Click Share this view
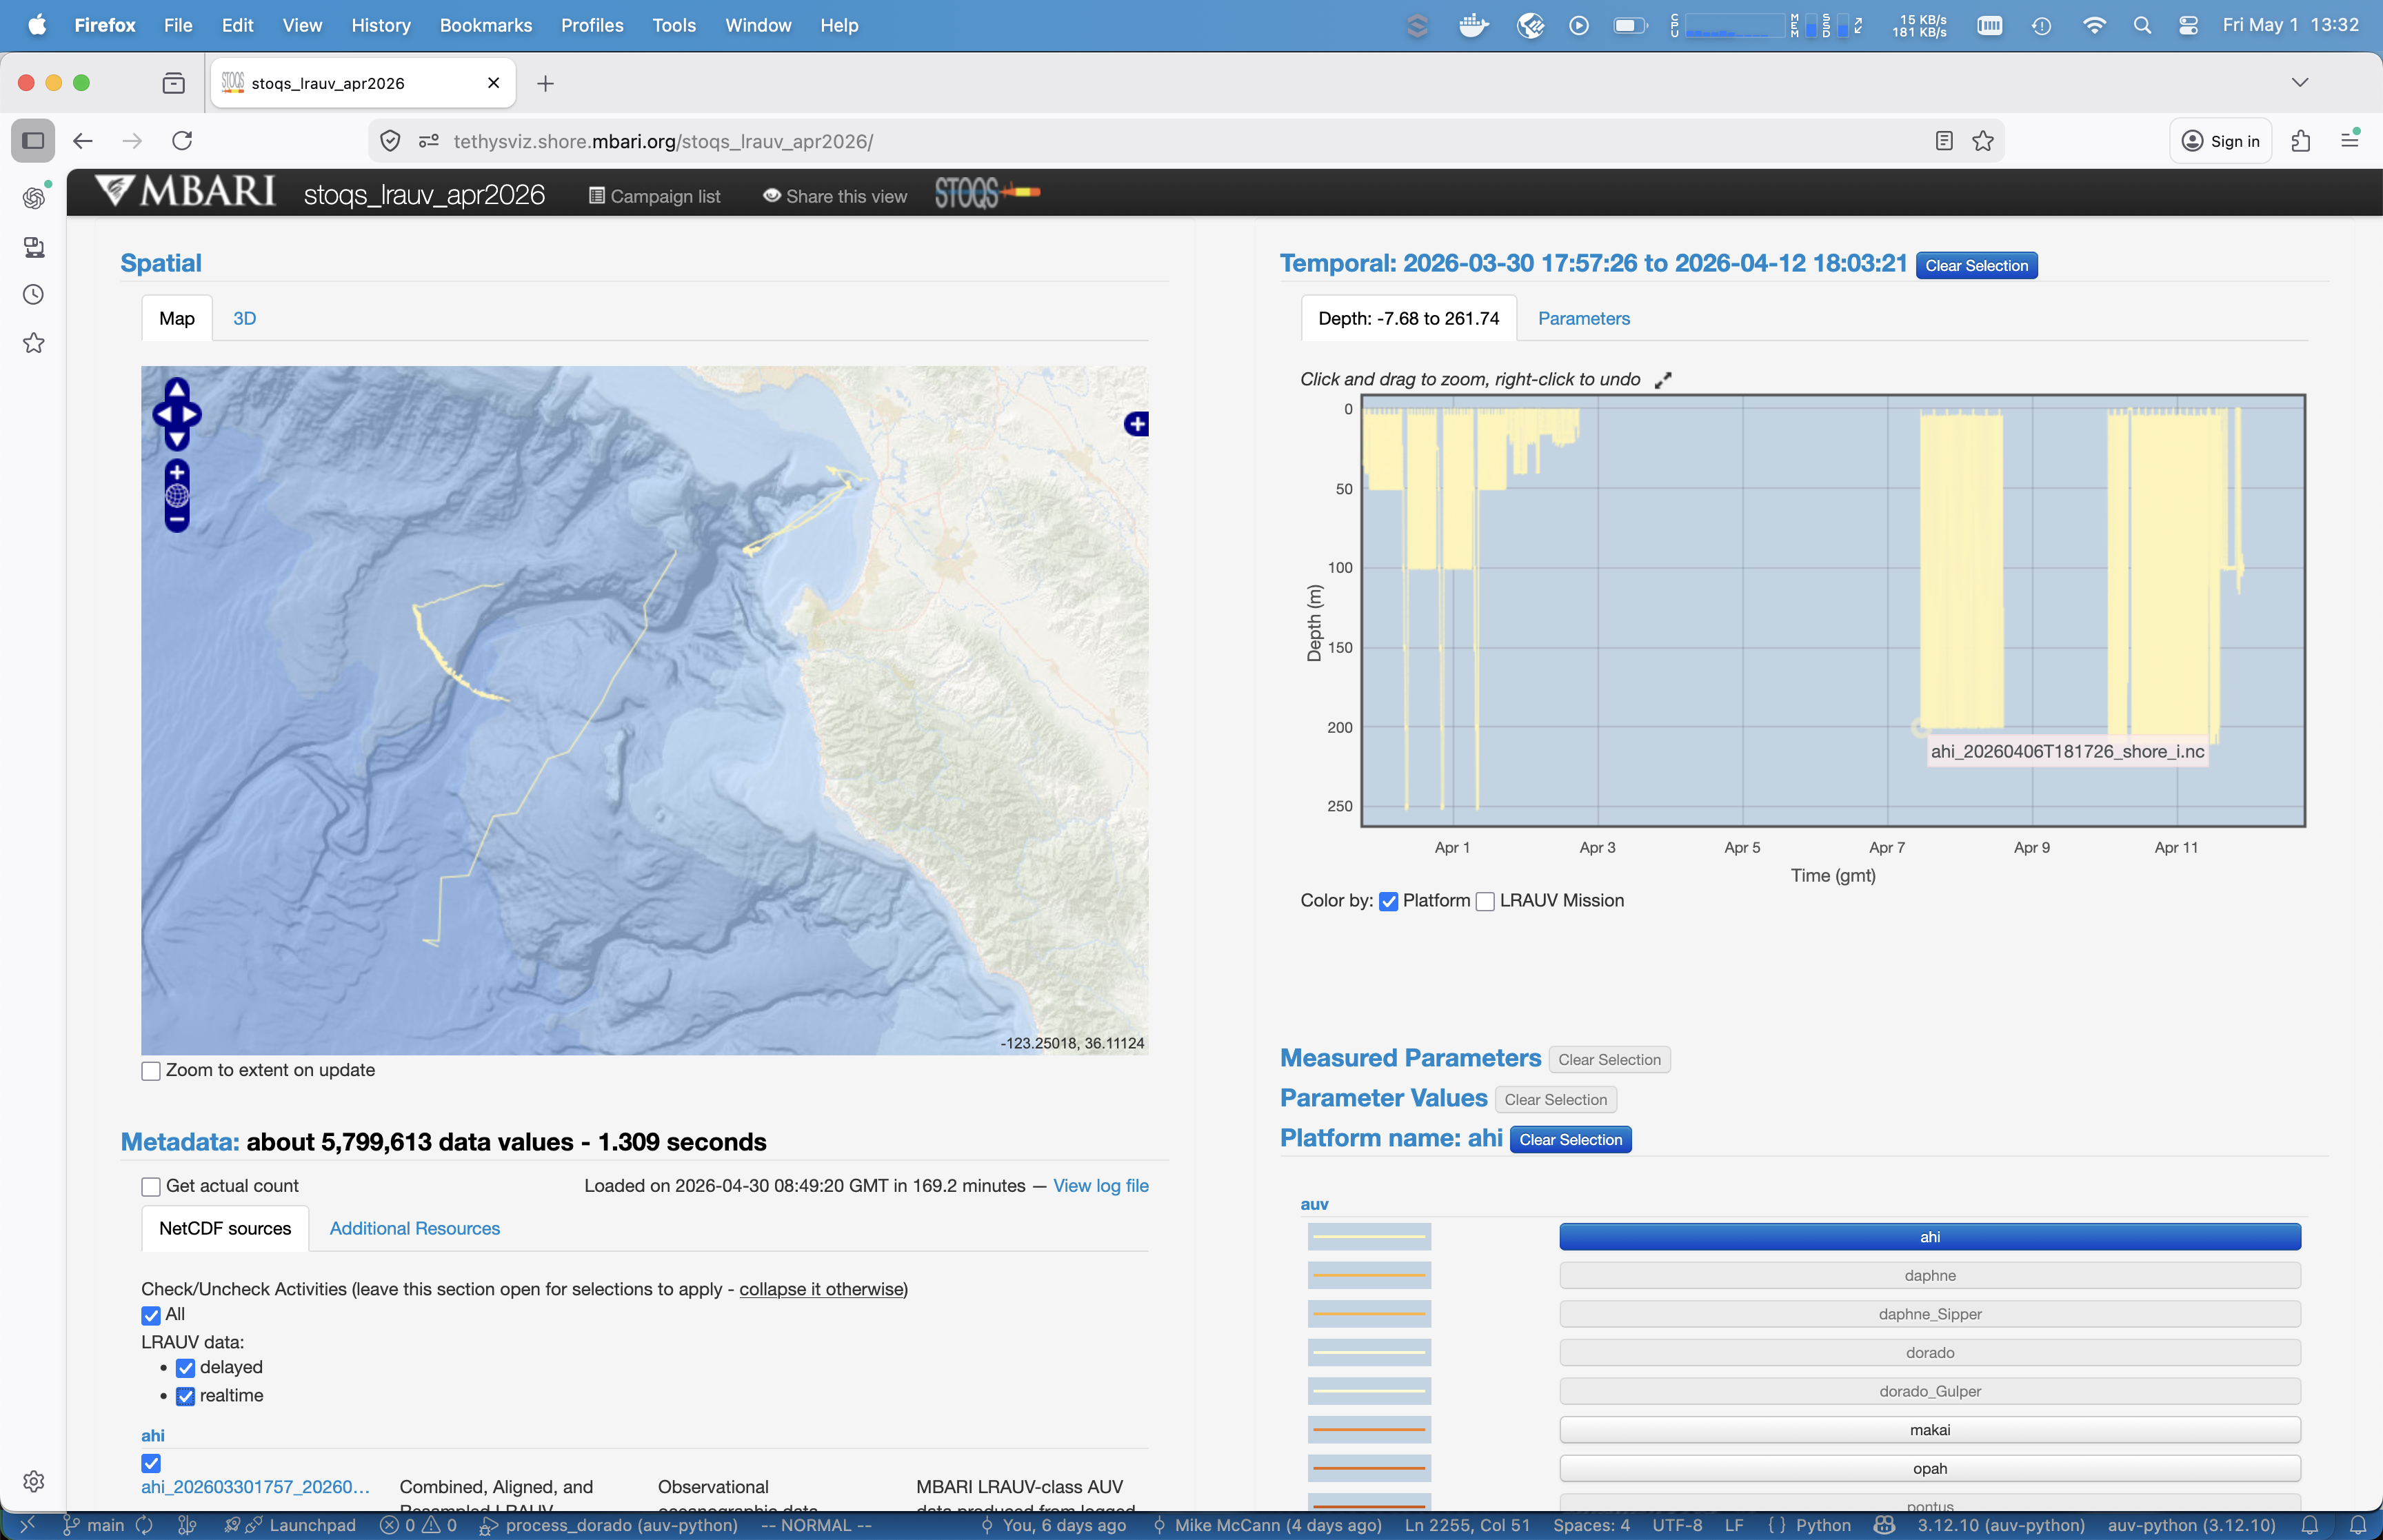The height and width of the screenshot is (1540, 2383). click(834, 196)
